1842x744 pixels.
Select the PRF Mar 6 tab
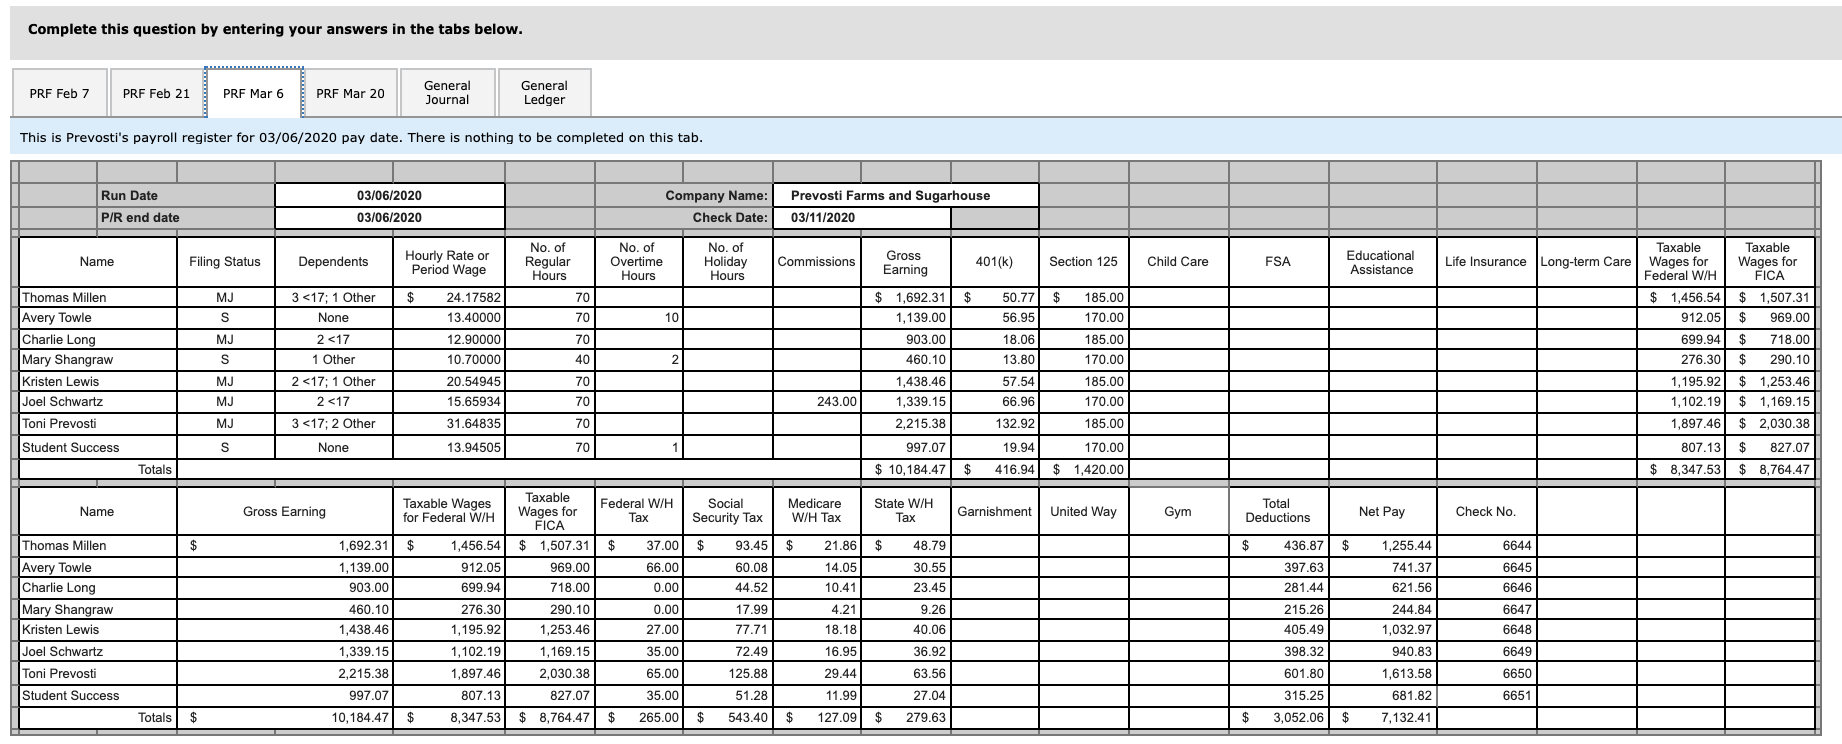(253, 93)
